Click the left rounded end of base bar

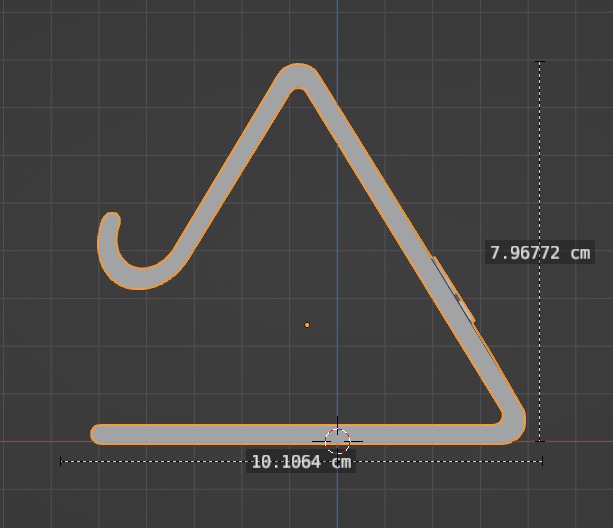(x=98, y=434)
